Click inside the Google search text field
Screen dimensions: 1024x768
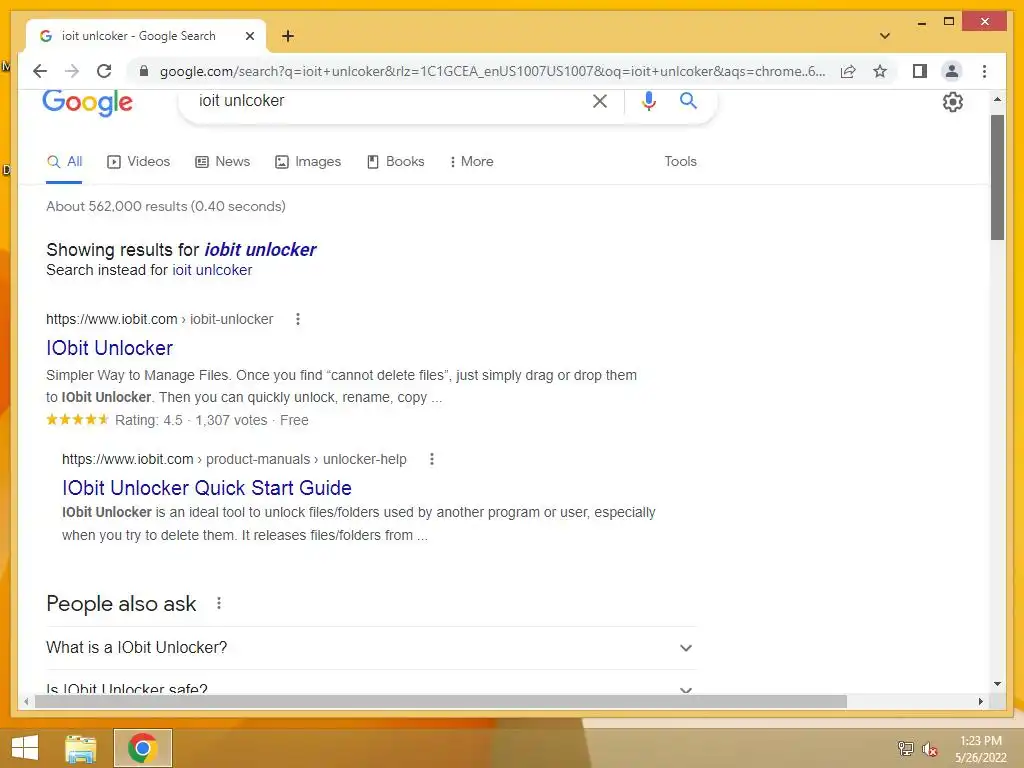[x=392, y=101]
